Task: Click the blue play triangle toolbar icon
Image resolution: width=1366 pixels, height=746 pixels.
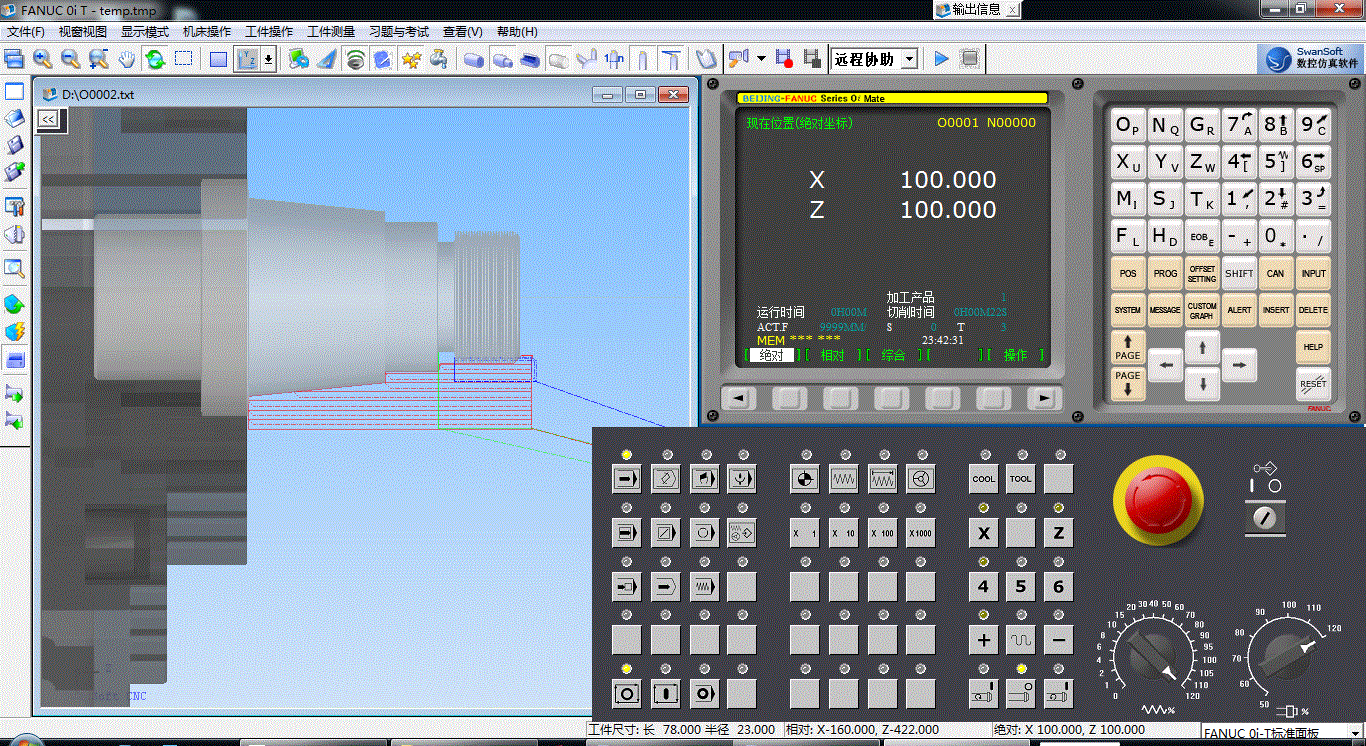Action: pyautogui.click(x=941, y=59)
